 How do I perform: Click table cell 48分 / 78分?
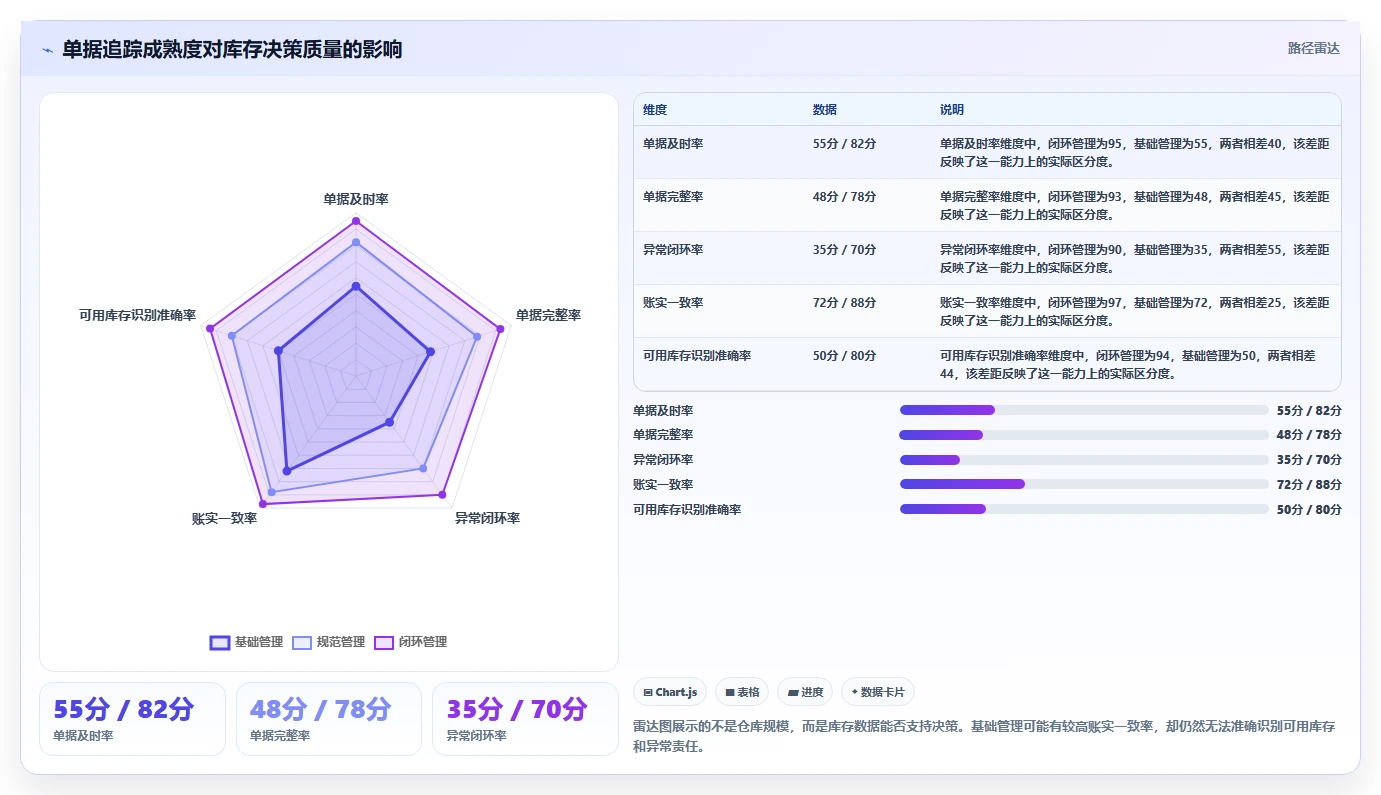click(x=845, y=197)
